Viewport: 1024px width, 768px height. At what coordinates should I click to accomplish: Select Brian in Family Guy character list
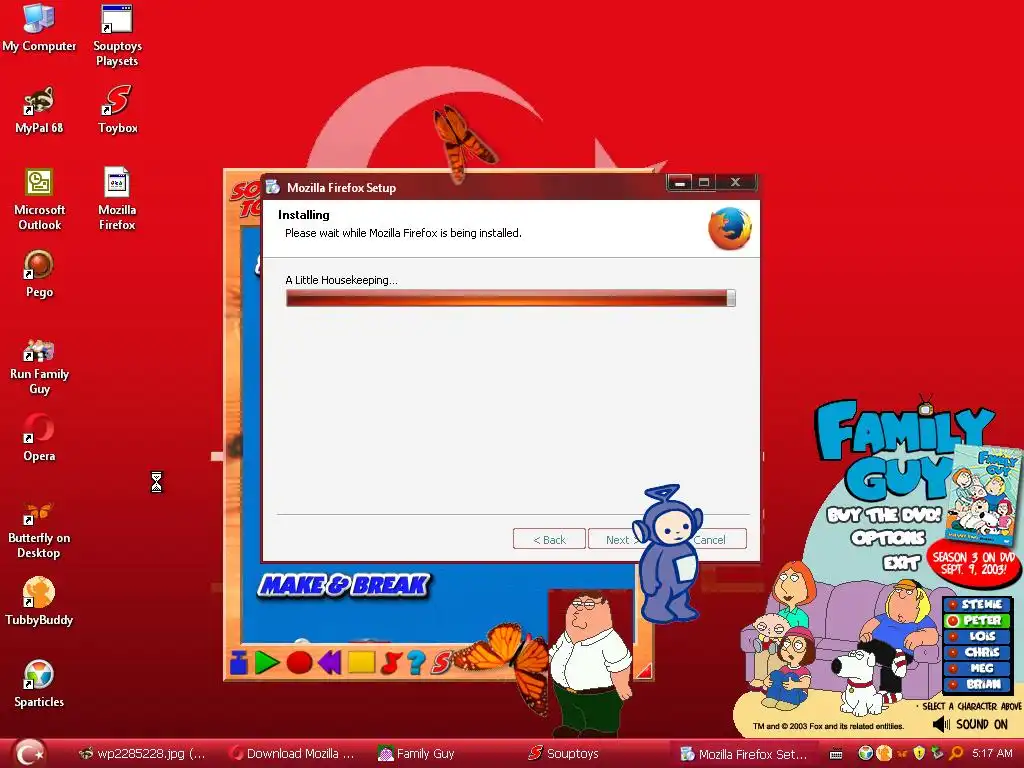[978, 684]
